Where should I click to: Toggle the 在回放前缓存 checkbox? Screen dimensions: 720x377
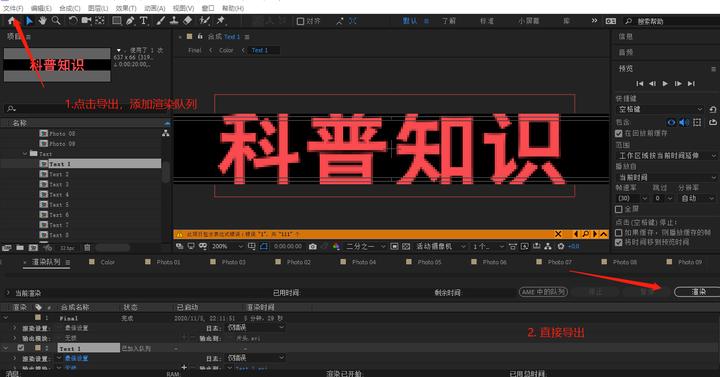coord(619,133)
